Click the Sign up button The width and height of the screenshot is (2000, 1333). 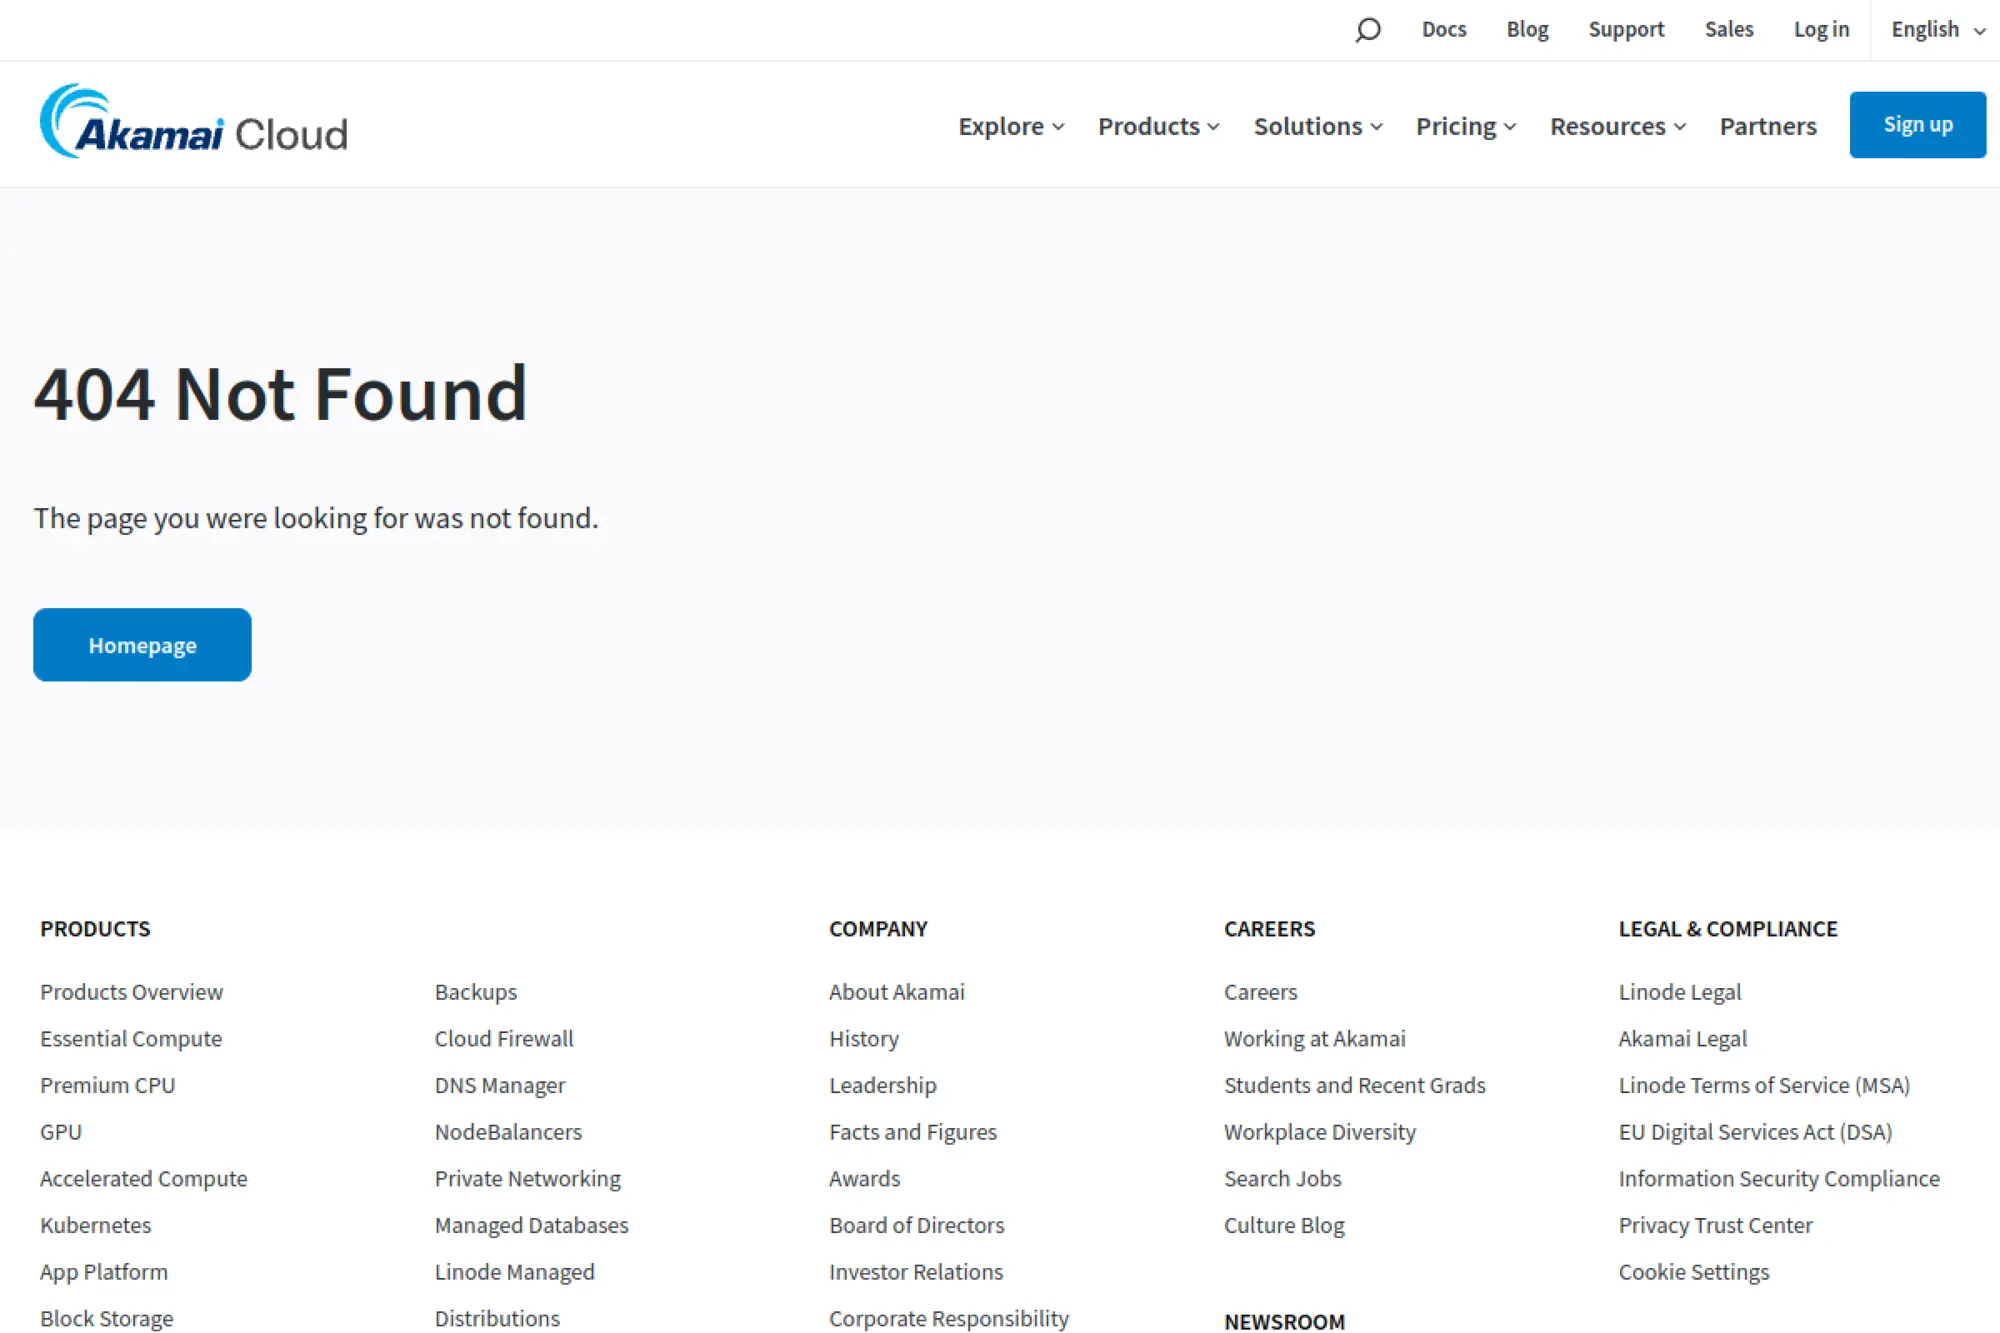[x=1917, y=124]
